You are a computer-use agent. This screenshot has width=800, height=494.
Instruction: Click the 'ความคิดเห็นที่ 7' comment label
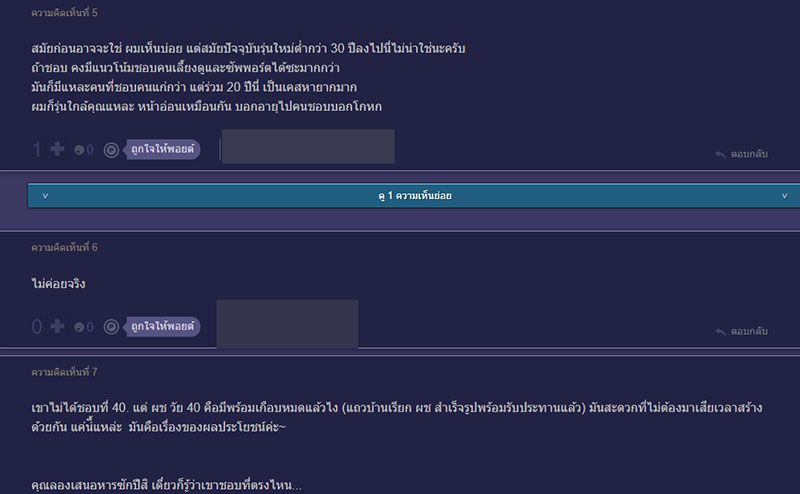(x=64, y=372)
